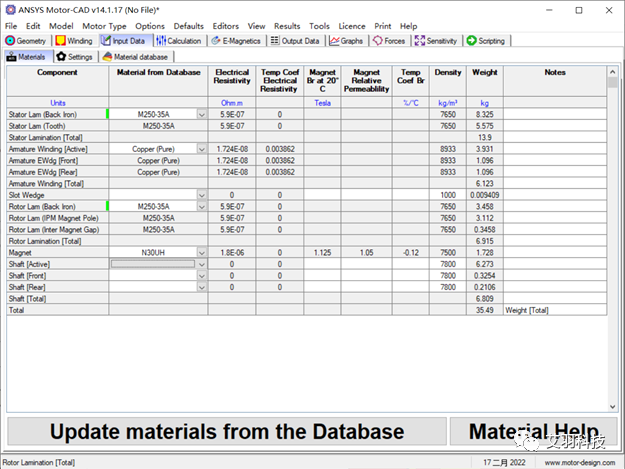Click the Settings gear sub-tab icon
The height and width of the screenshot is (469, 625).
coord(61,57)
